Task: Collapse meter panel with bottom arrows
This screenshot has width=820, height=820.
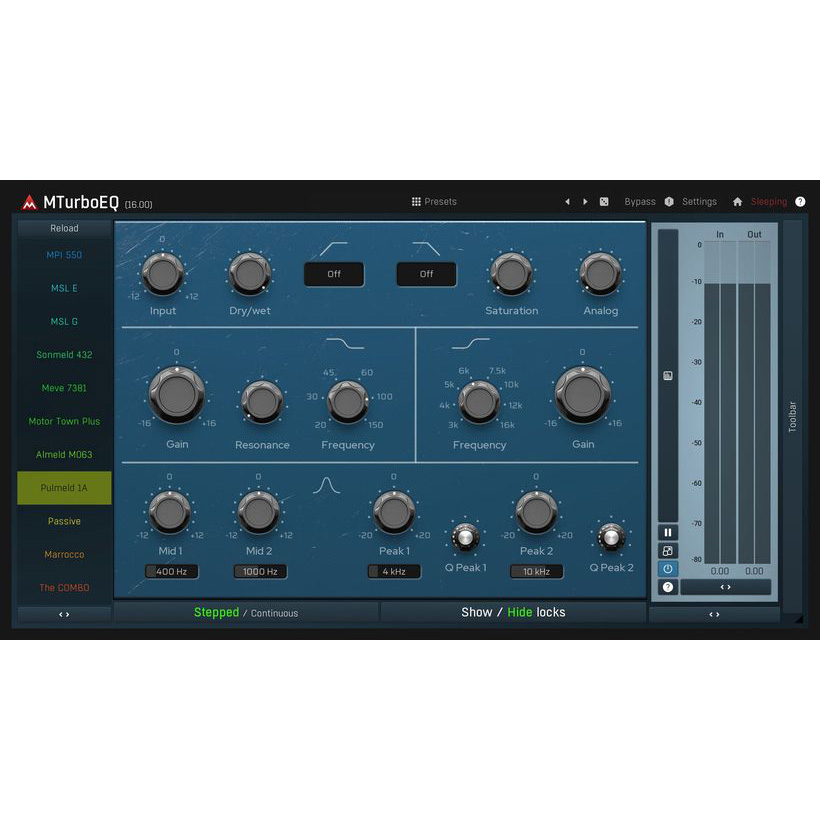Action: point(714,614)
